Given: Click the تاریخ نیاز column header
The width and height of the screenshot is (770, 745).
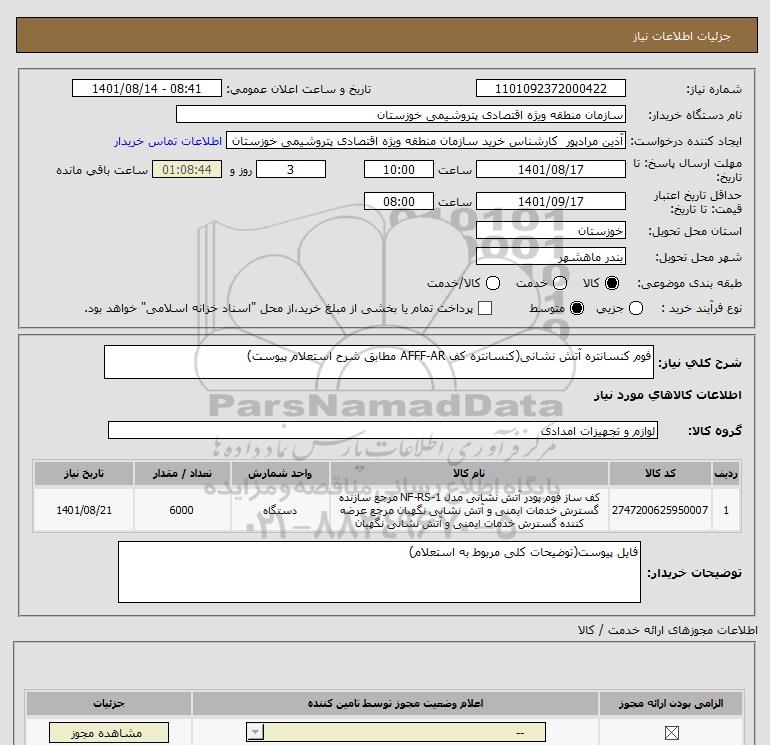Looking at the screenshot, I should click(83, 473).
